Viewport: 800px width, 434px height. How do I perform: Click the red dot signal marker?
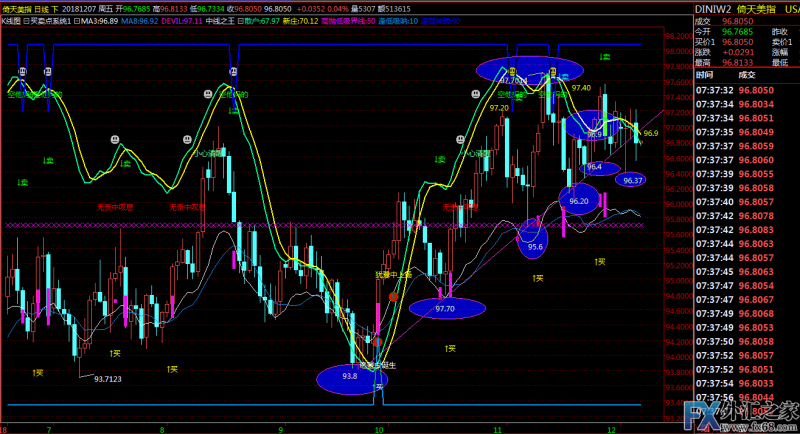pyautogui.click(x=393, y=297)
